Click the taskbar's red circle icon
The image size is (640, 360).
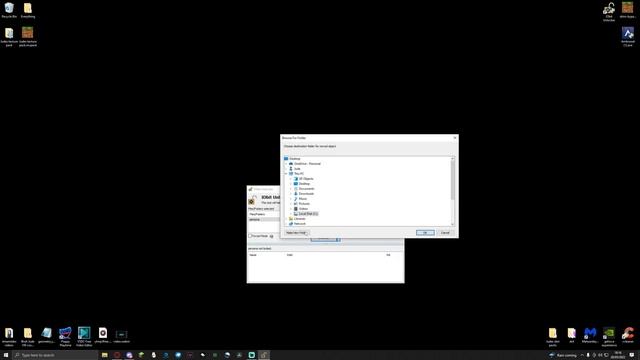[117, 355]
